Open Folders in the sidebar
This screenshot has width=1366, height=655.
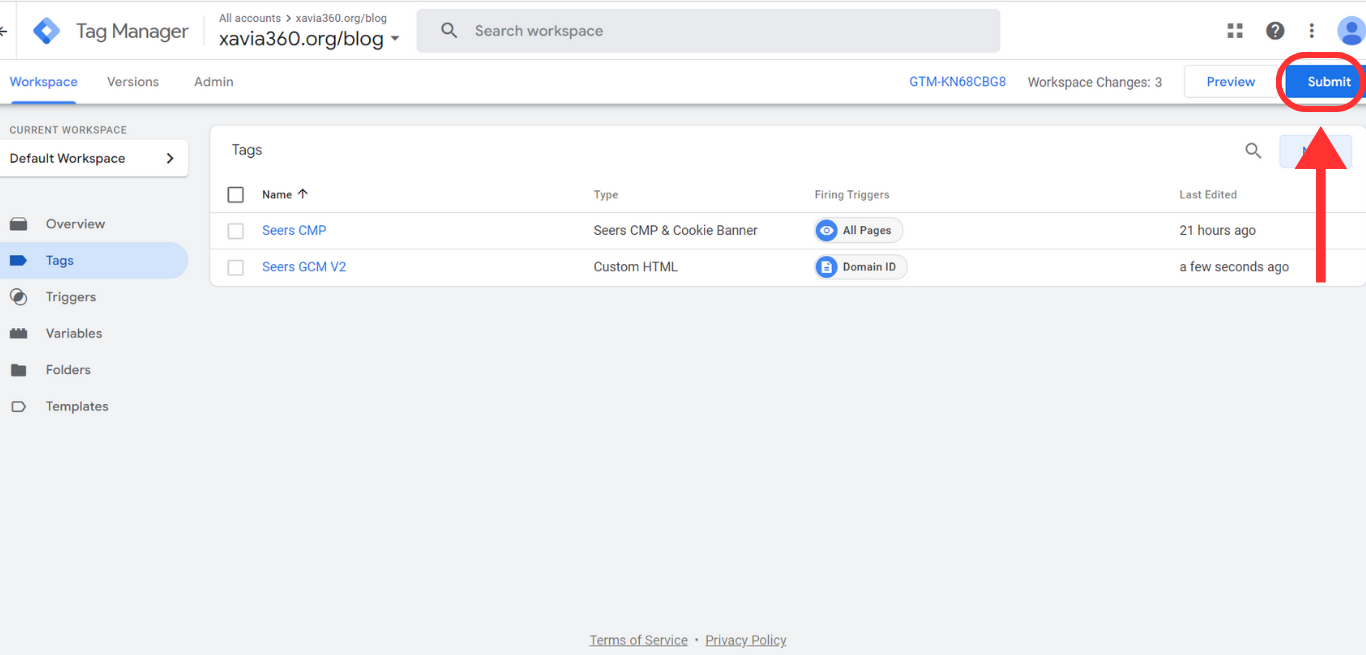pos(68,370)
